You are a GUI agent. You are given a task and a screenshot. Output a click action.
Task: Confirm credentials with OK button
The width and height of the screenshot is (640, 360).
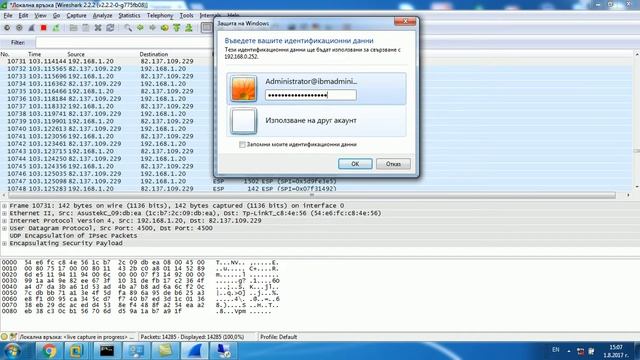click(x=355, y=164)
